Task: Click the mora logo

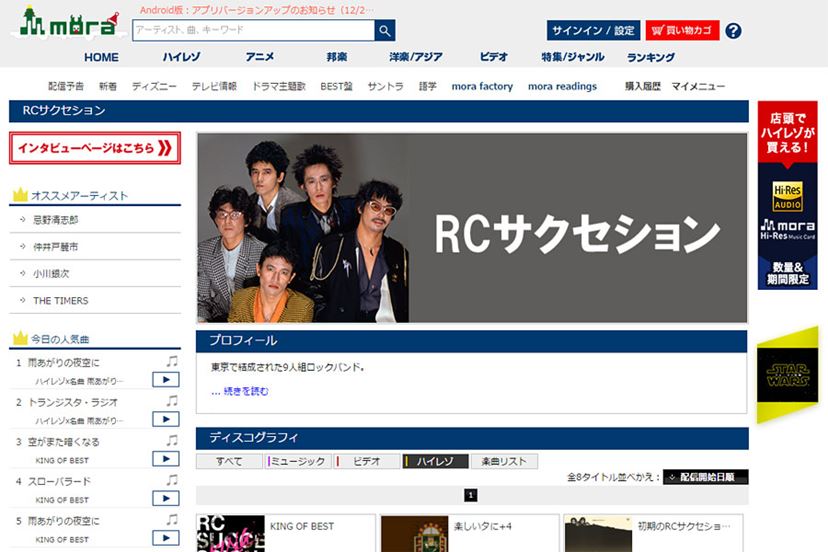Action: coord(69,23)
